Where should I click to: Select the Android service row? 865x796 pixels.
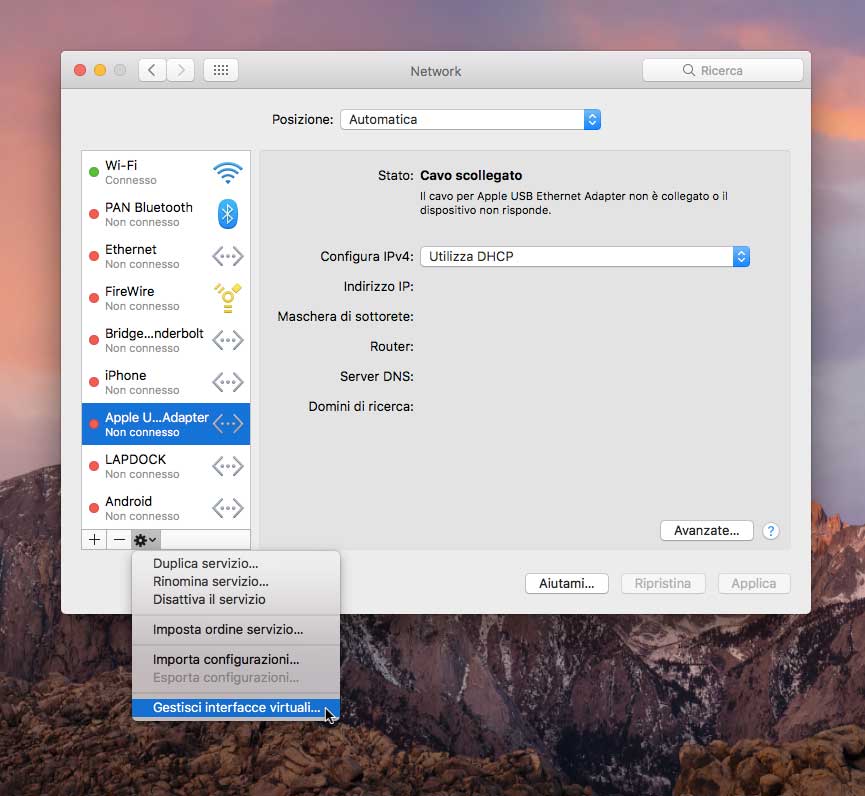(165, 508)
